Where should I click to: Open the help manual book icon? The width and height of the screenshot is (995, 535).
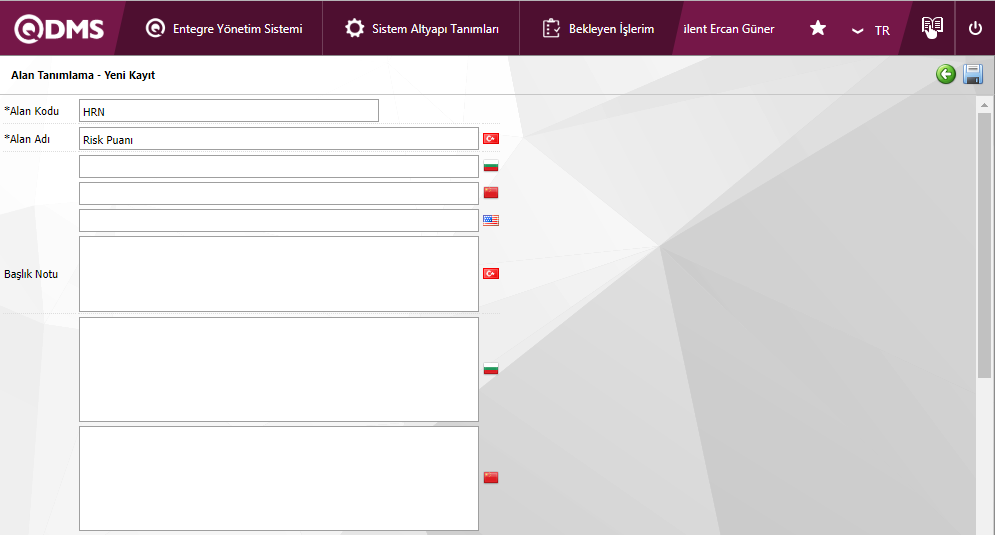pos(932,28)
